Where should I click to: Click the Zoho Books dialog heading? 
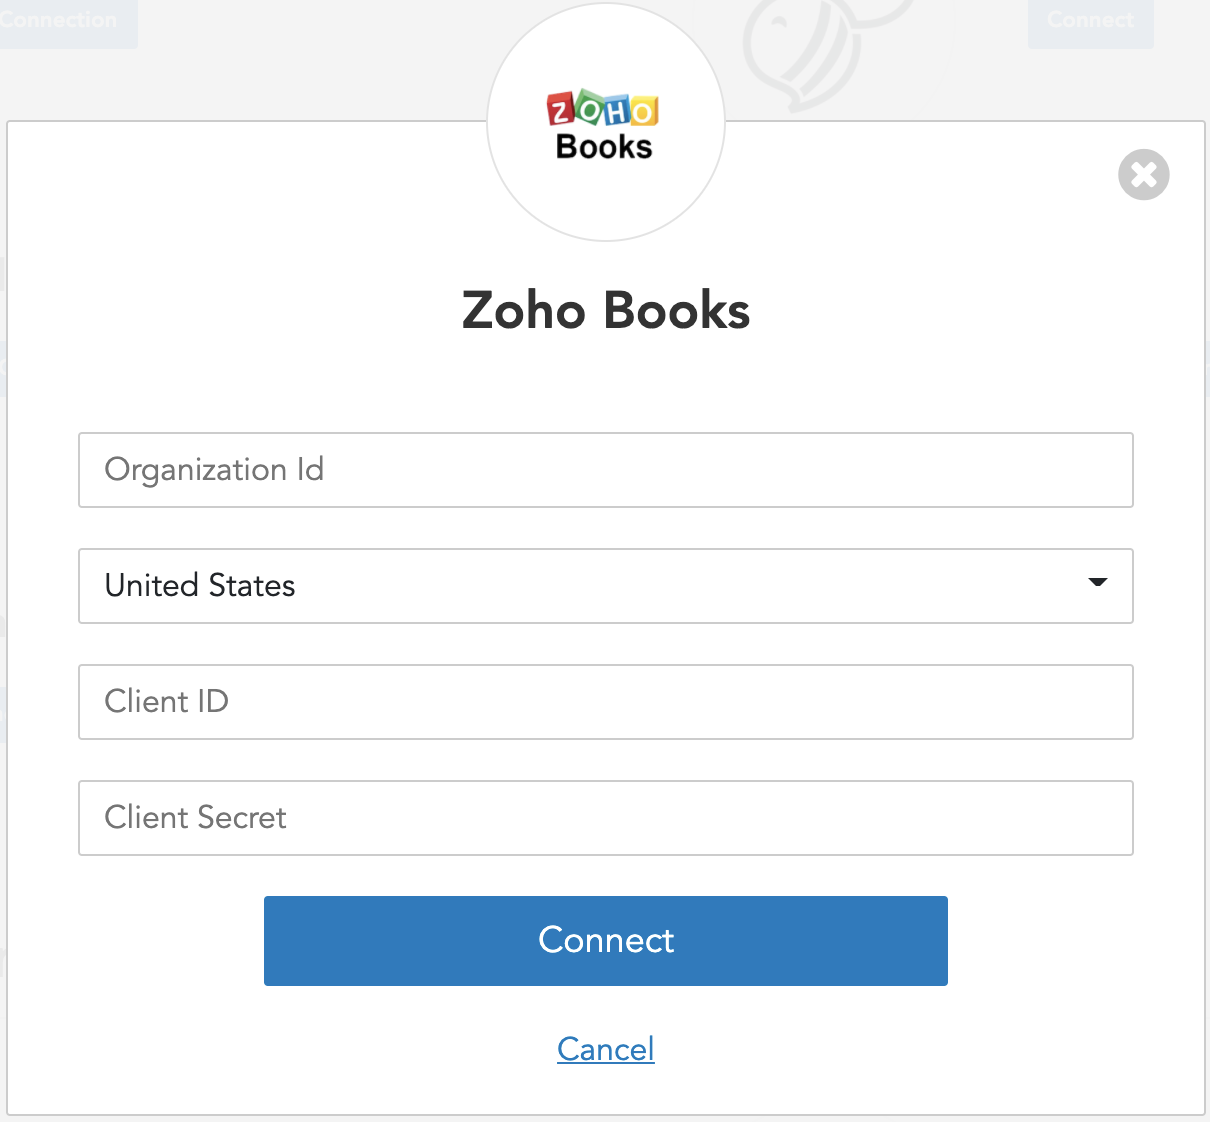[x=605, y=311]
